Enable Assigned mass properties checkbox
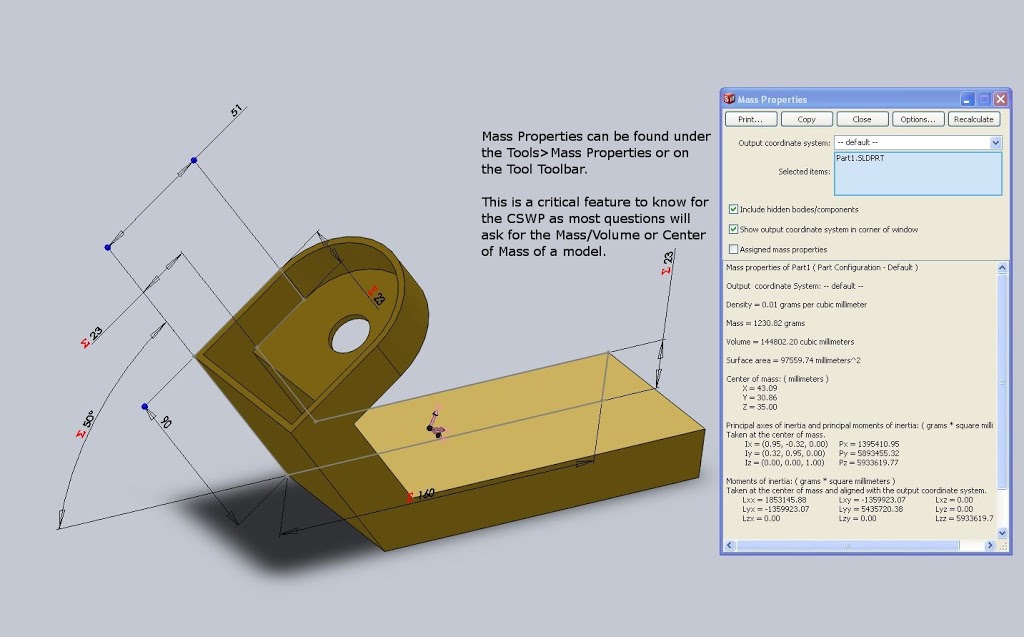The image size is (1024, 637). [x=733, y=249]
